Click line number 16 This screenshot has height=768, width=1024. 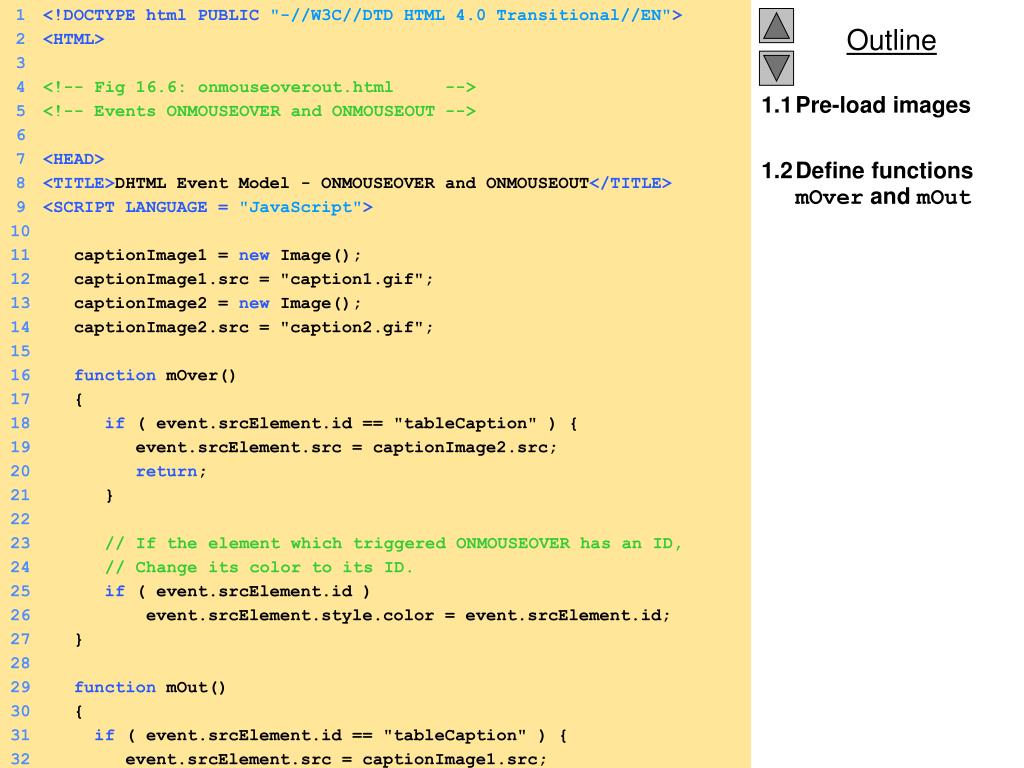click(20, 376)
